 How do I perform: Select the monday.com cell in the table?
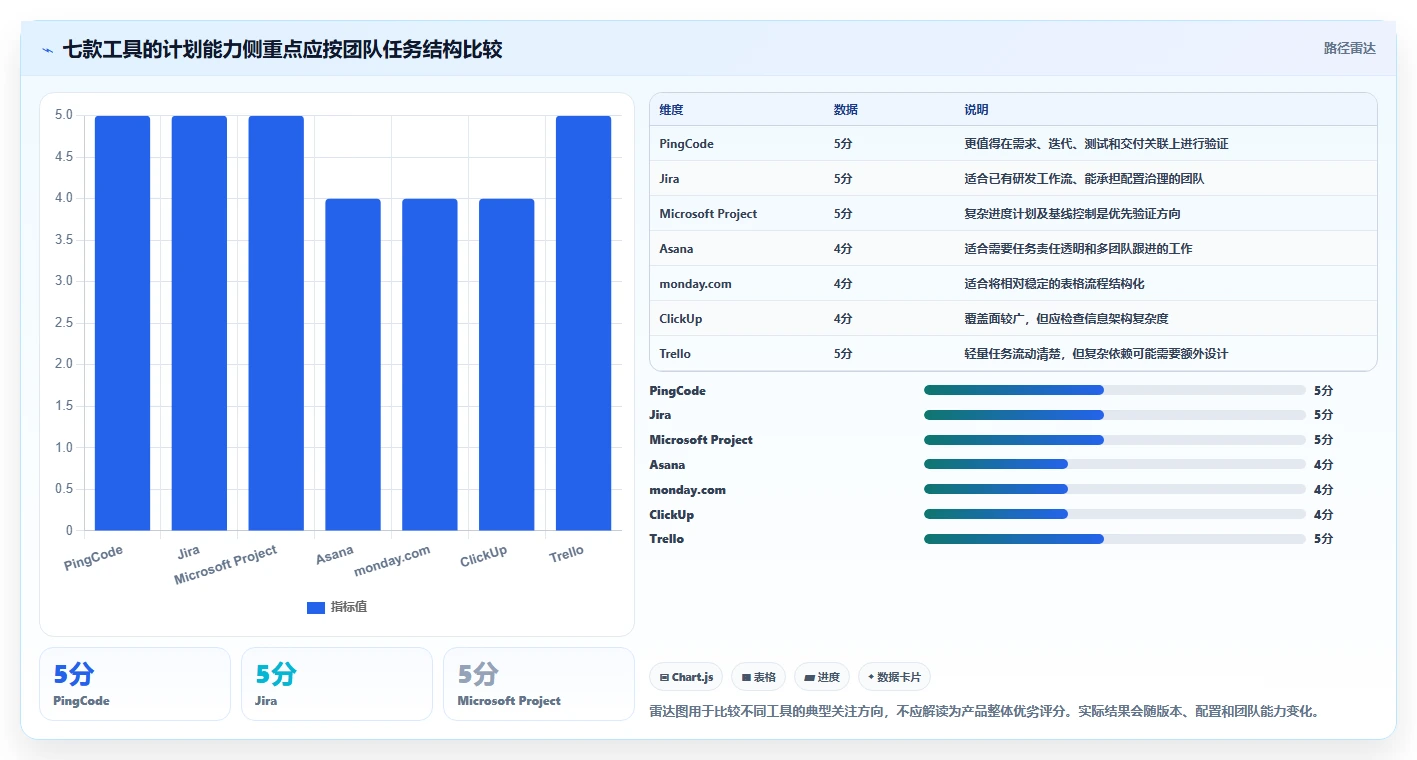click(696, 284)
